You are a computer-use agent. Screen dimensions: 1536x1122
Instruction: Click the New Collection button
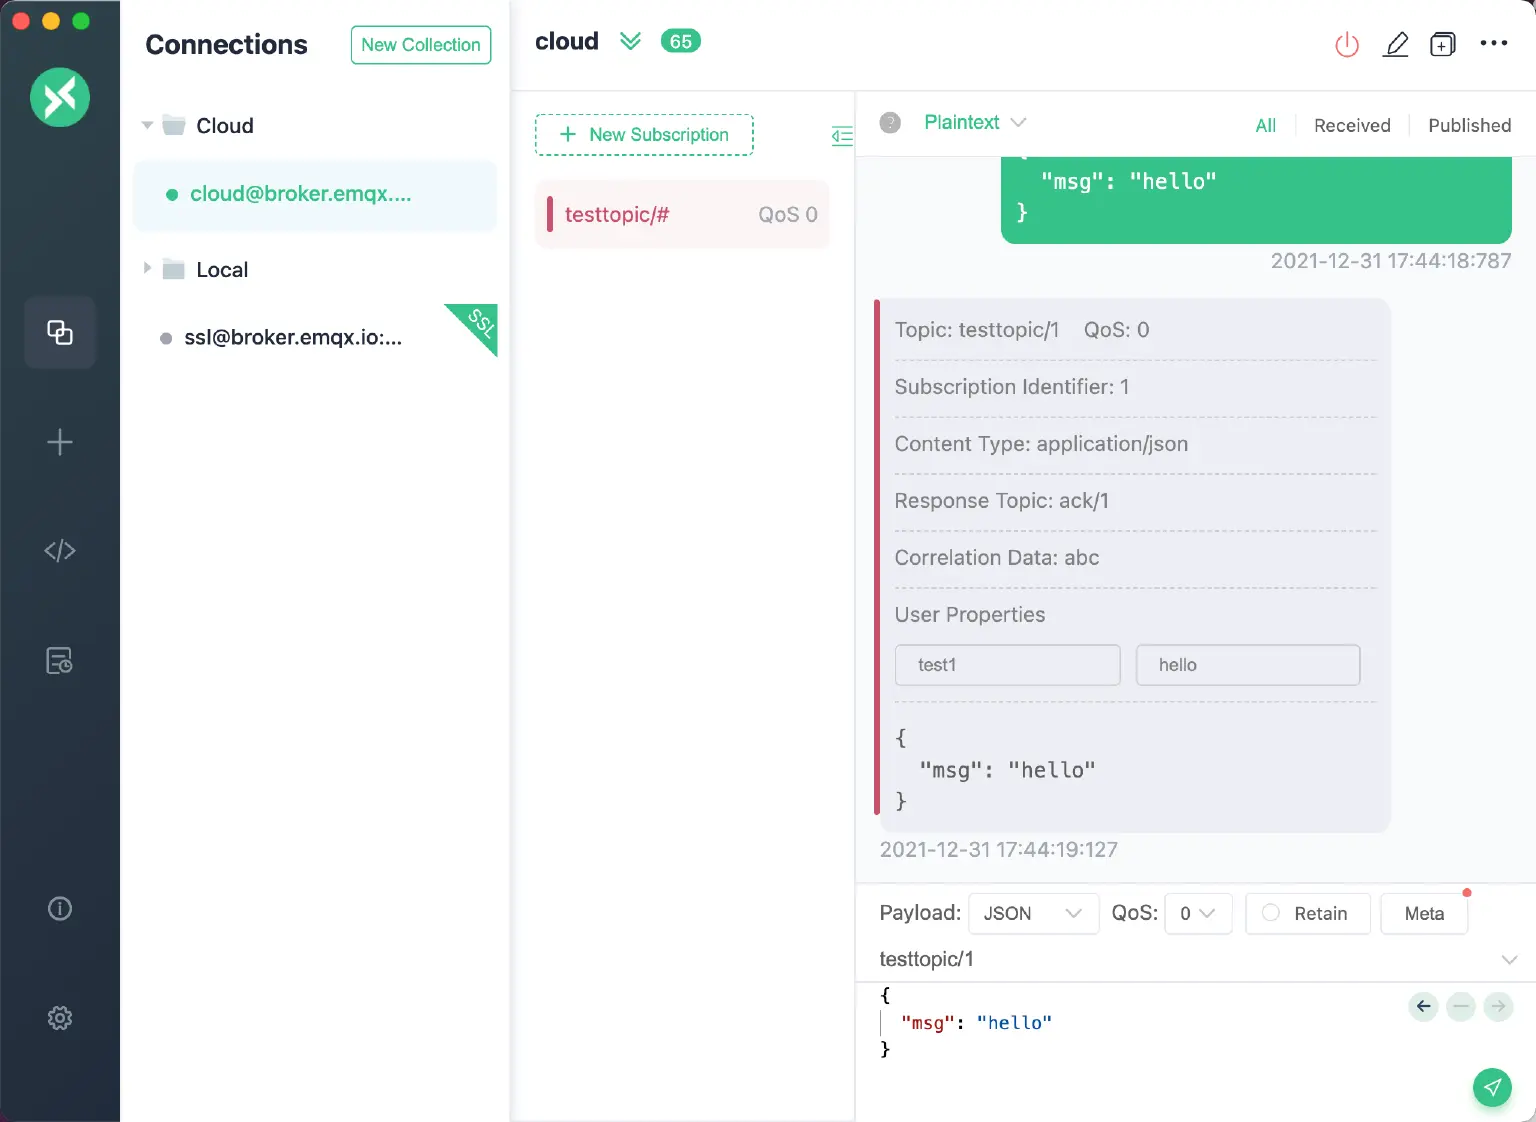tap(420, 45)
